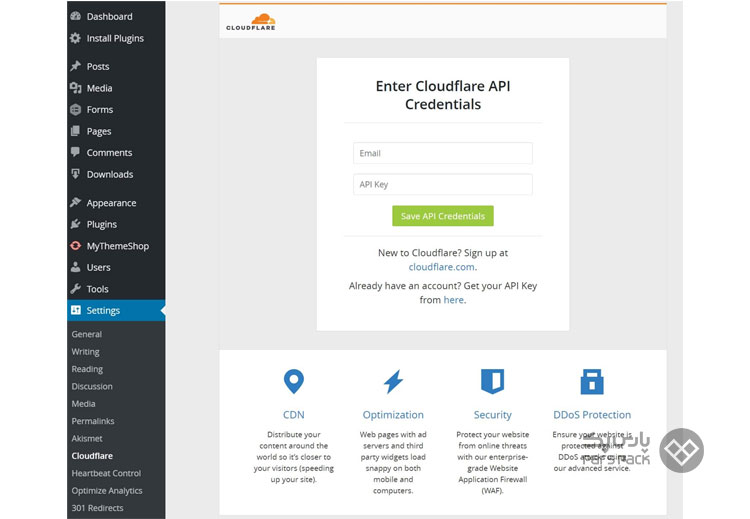Click the Comments bubble icon

(x=75, y=152)
